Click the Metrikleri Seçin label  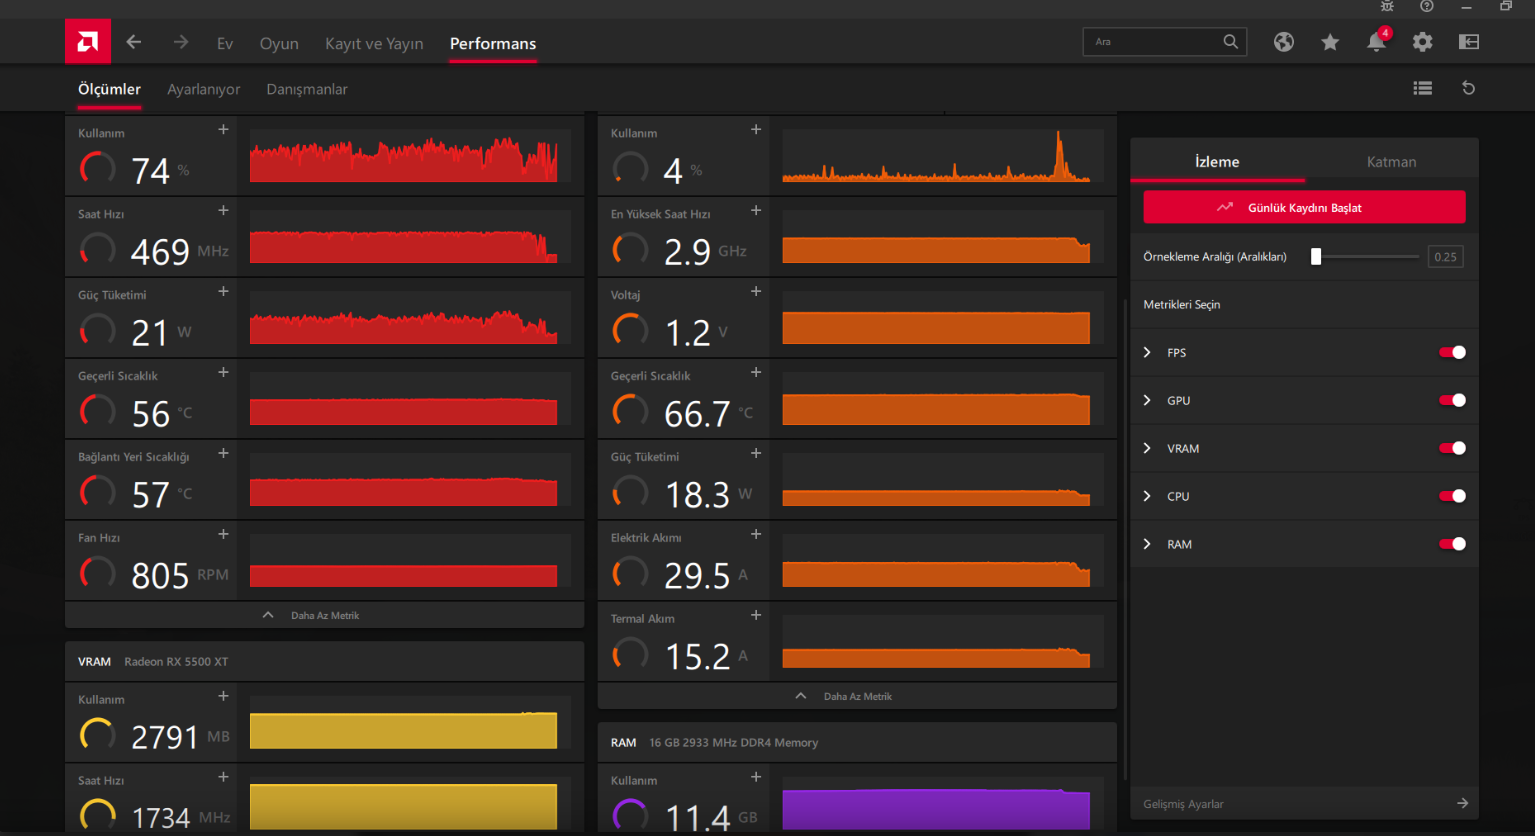[x=1182, y=305]
